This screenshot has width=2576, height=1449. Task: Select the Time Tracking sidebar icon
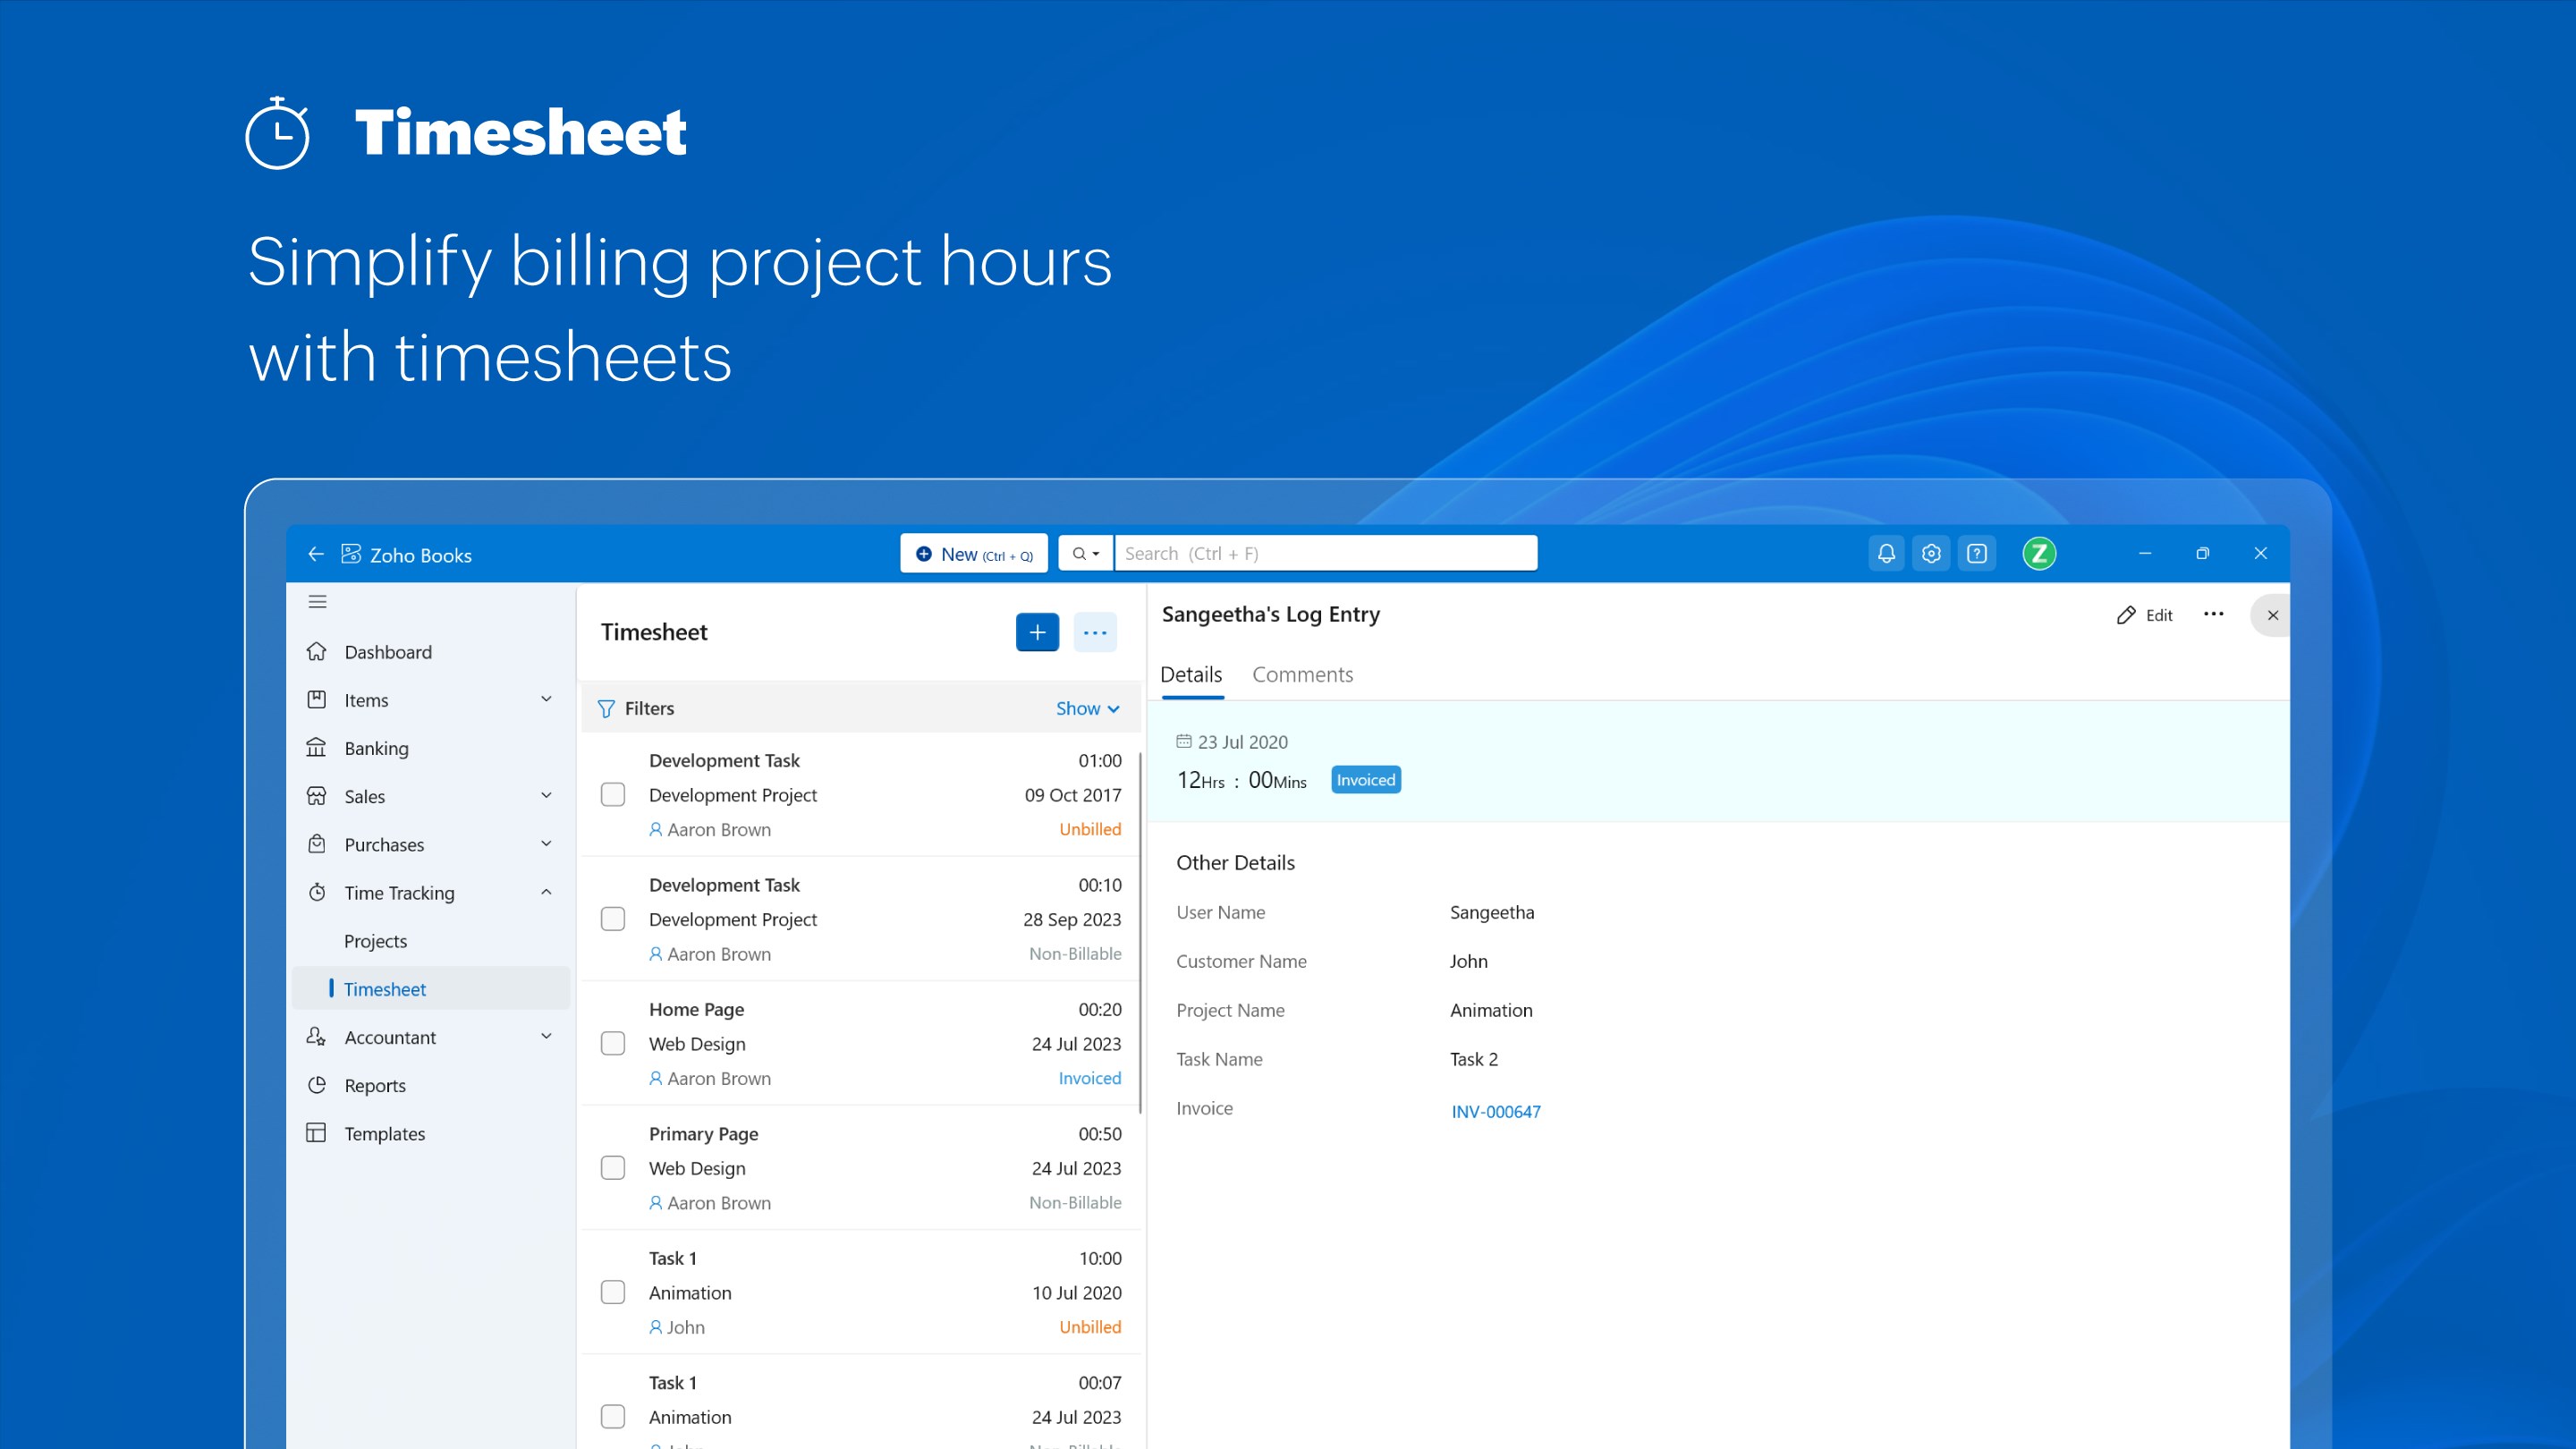[316, 892]
